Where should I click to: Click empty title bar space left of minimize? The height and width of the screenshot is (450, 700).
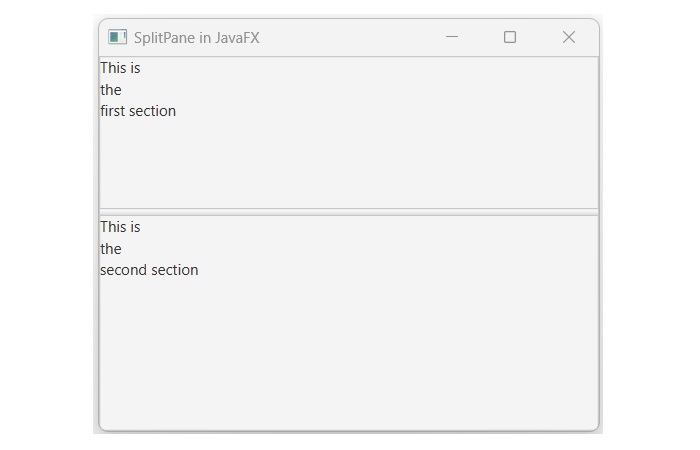pos(350,37)
